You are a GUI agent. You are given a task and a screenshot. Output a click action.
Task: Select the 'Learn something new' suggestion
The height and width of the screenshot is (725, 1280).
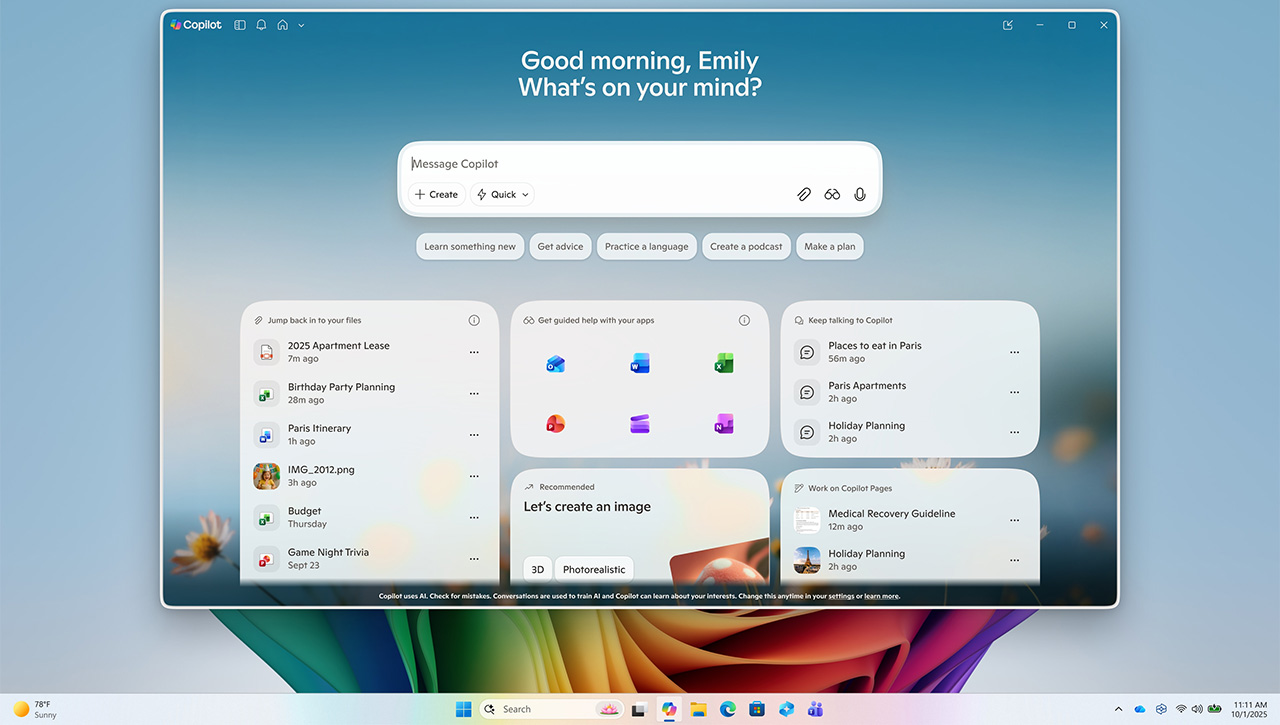[x=470, y=247]
